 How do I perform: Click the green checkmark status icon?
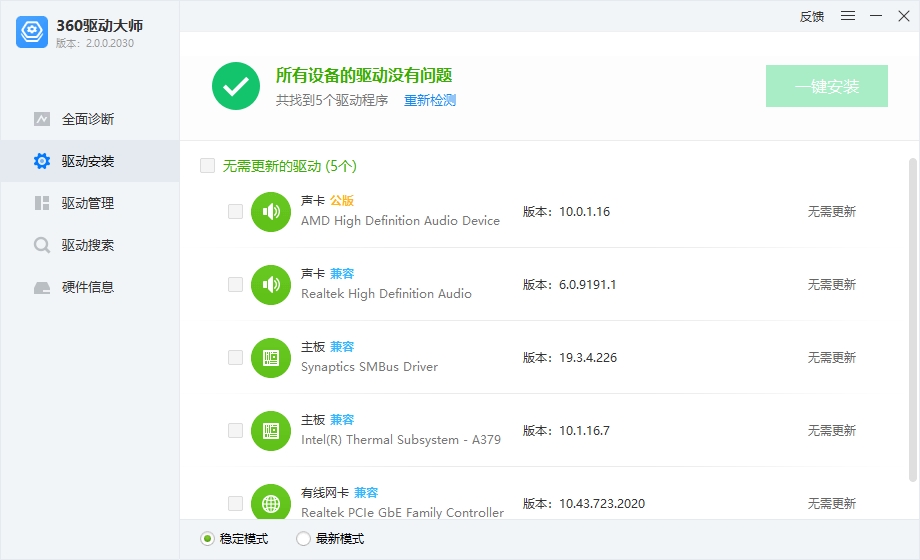coord(236,86)
